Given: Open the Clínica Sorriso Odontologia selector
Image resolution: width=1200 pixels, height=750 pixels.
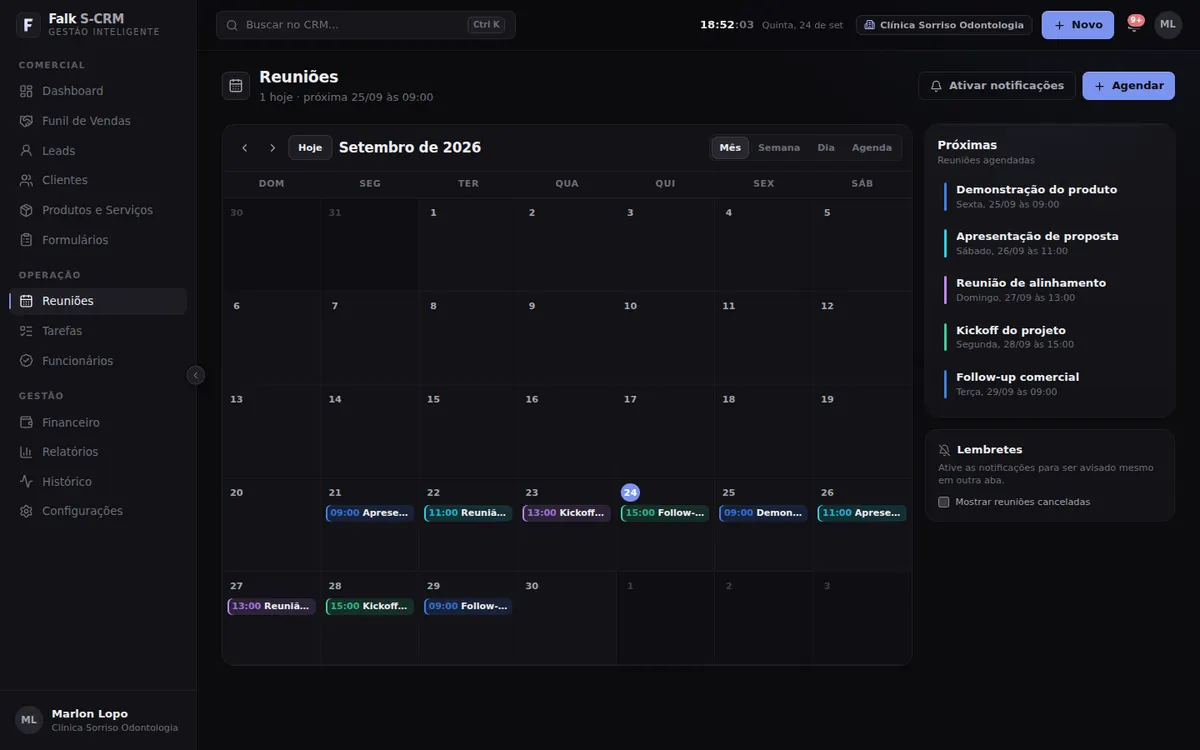Looking at the screenshot, I should (x=945, y=25).
